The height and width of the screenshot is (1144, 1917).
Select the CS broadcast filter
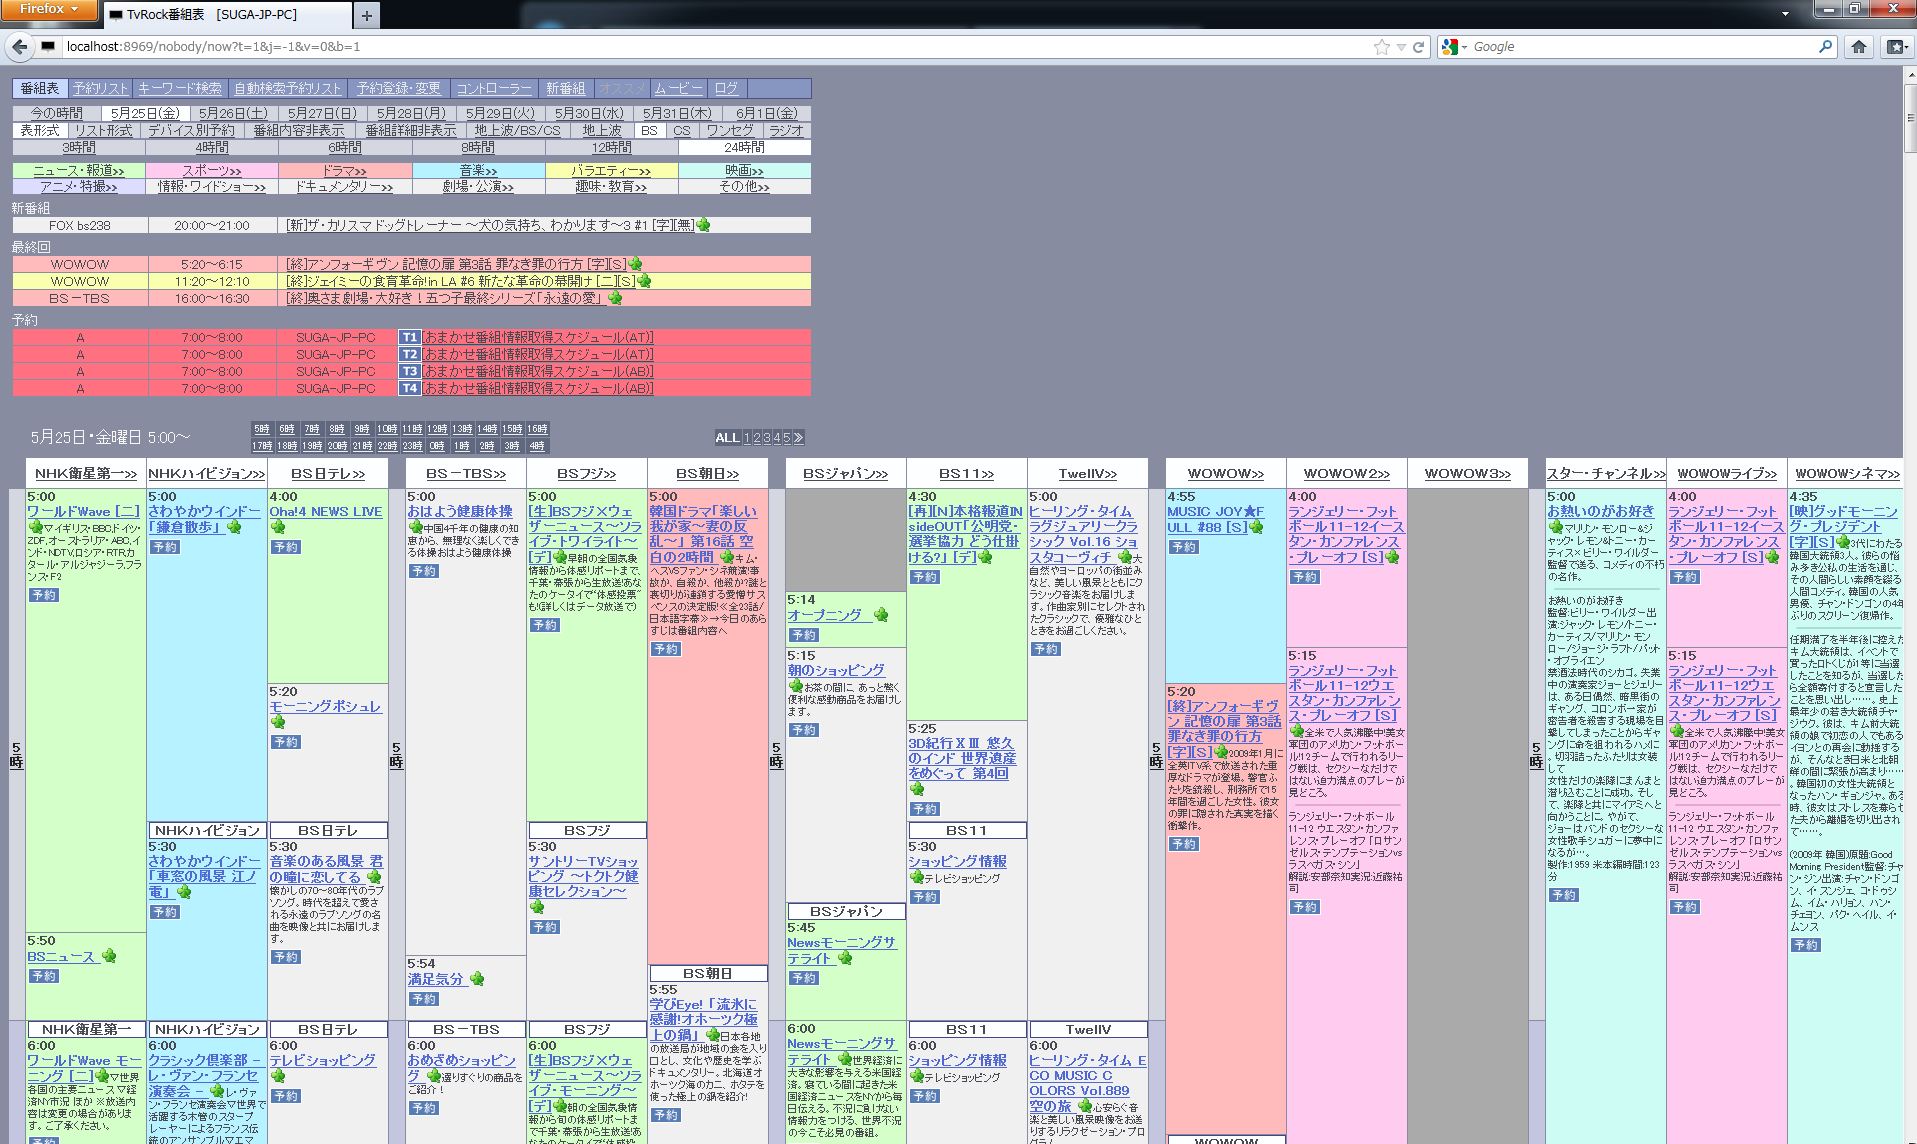tap(682, 130)
